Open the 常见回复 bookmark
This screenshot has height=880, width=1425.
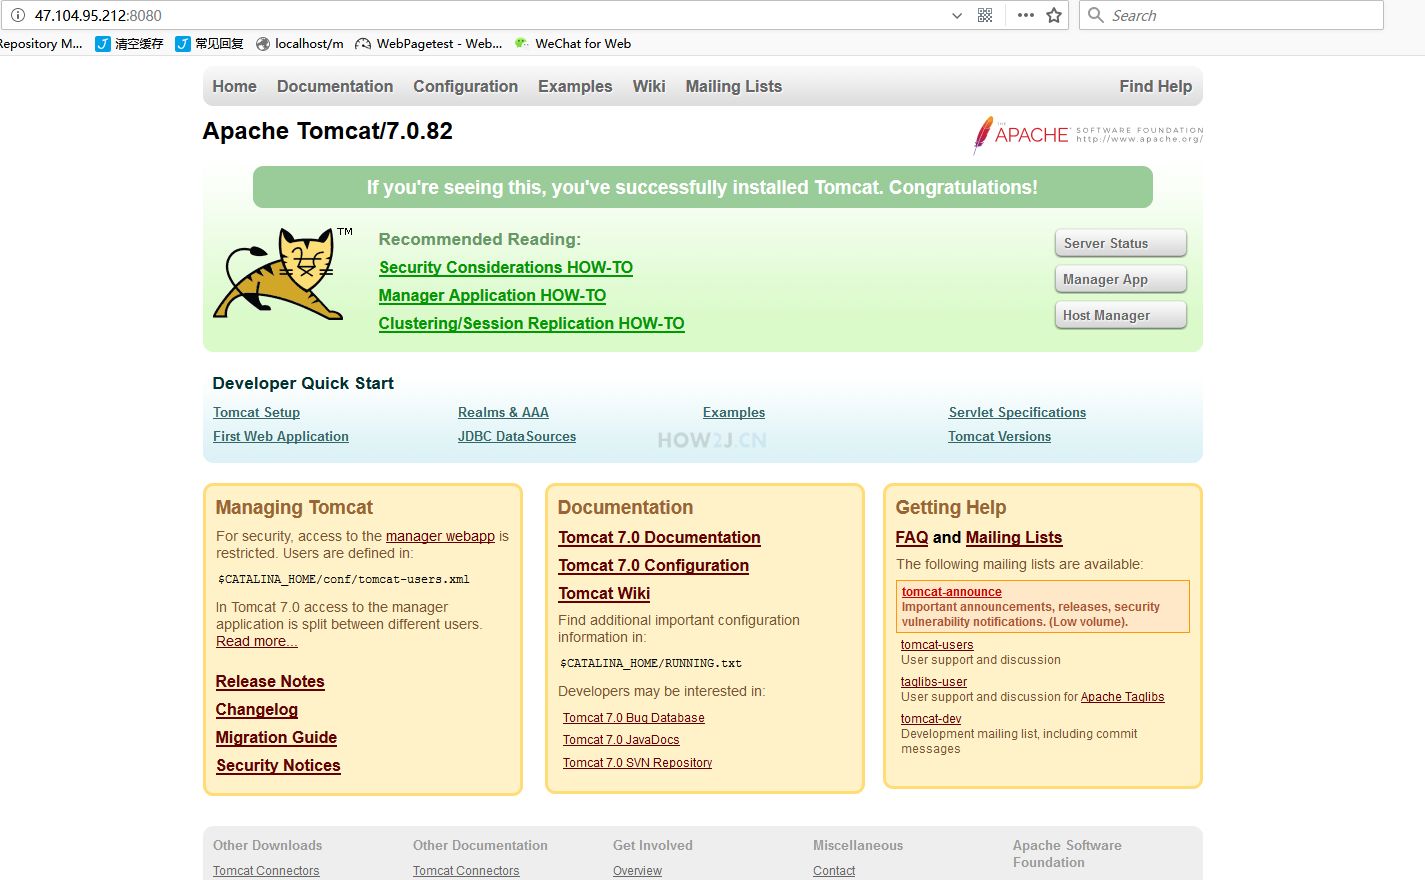(x=209, y=44)
